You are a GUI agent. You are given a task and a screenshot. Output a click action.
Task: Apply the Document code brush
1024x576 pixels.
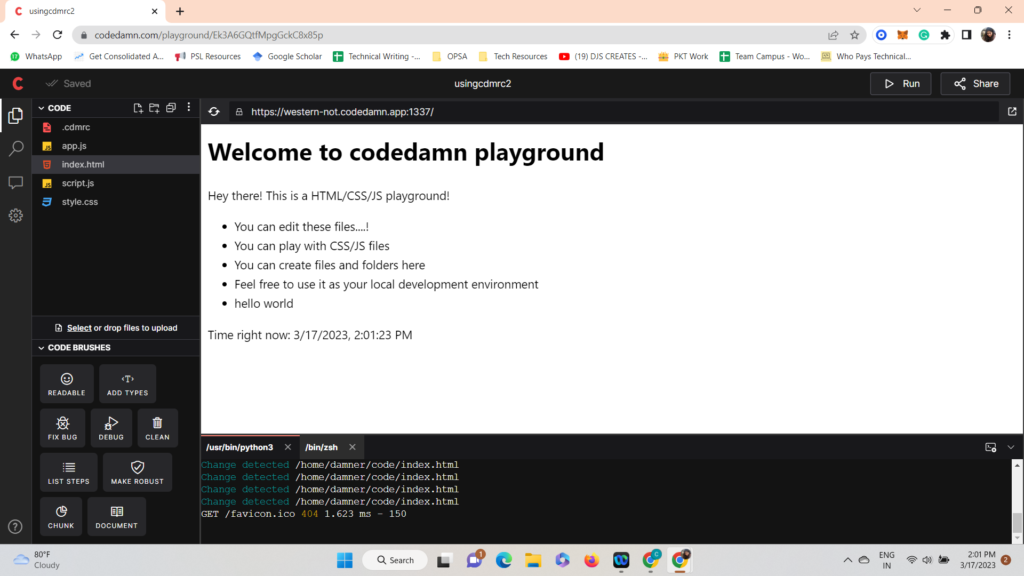pyautogui.click(x=116, y=517)
